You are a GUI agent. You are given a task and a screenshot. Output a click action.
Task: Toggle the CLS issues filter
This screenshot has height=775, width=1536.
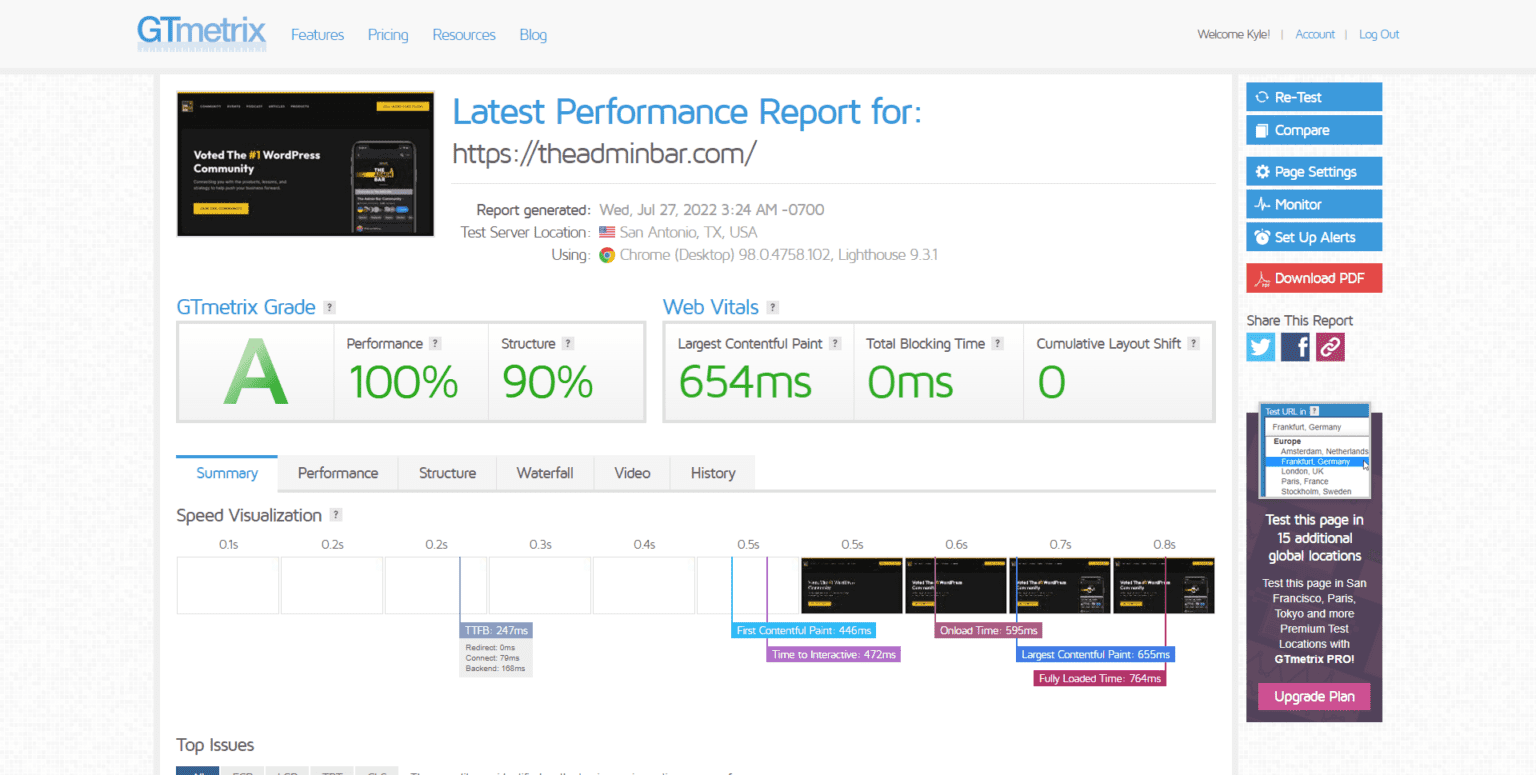pyautogui.click(x=377, y=772)
